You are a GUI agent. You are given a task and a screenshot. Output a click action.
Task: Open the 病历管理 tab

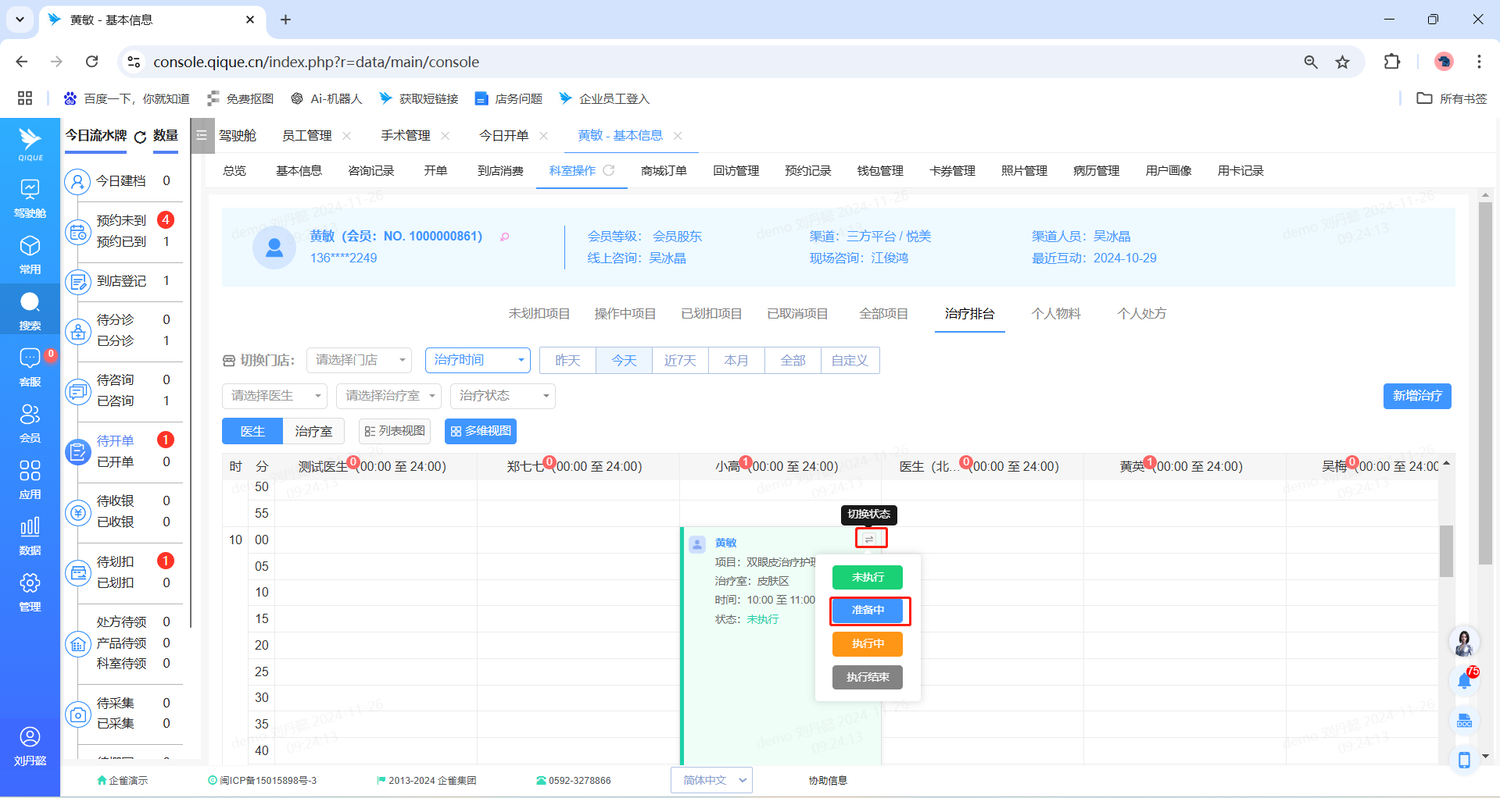click(x=1095, y=171)
